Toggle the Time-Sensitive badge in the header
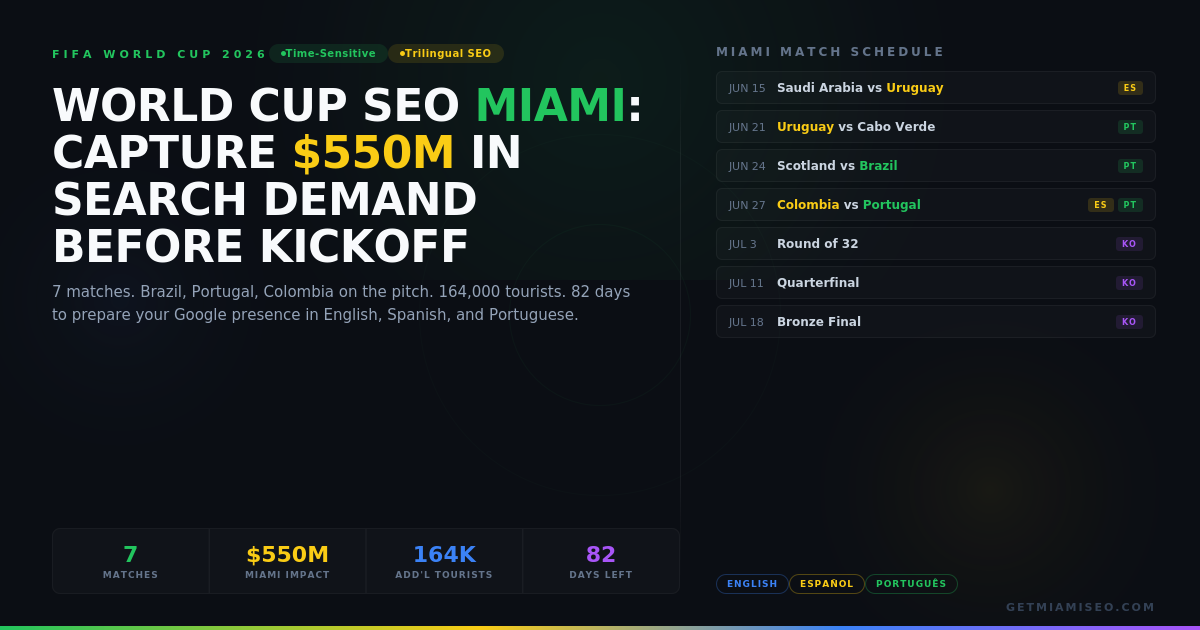Image resolution: width=1200 pixels, height=630 pixels. click(x=328, y=53)
